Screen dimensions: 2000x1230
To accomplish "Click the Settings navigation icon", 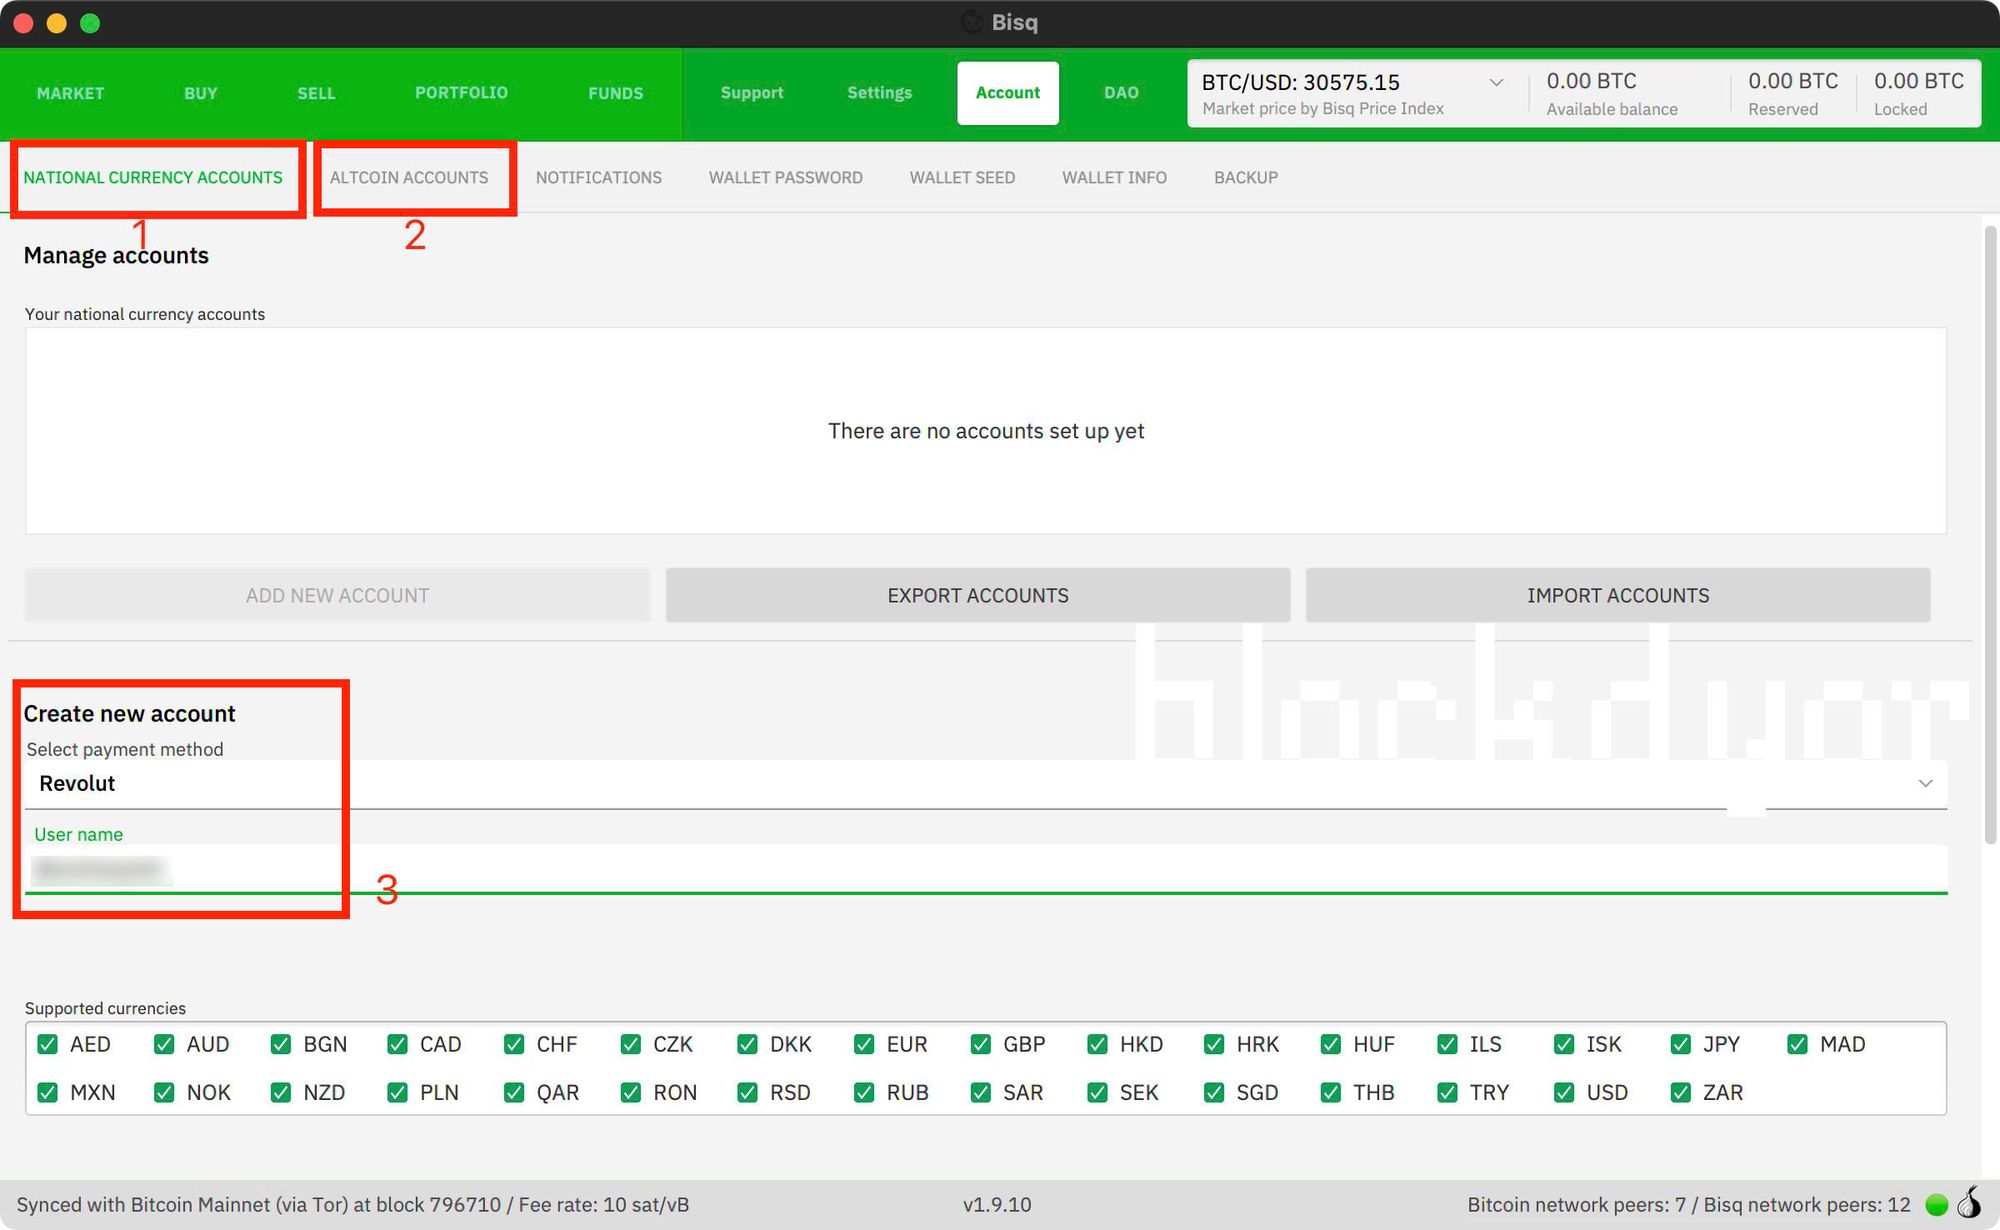I will click(879, 93).
